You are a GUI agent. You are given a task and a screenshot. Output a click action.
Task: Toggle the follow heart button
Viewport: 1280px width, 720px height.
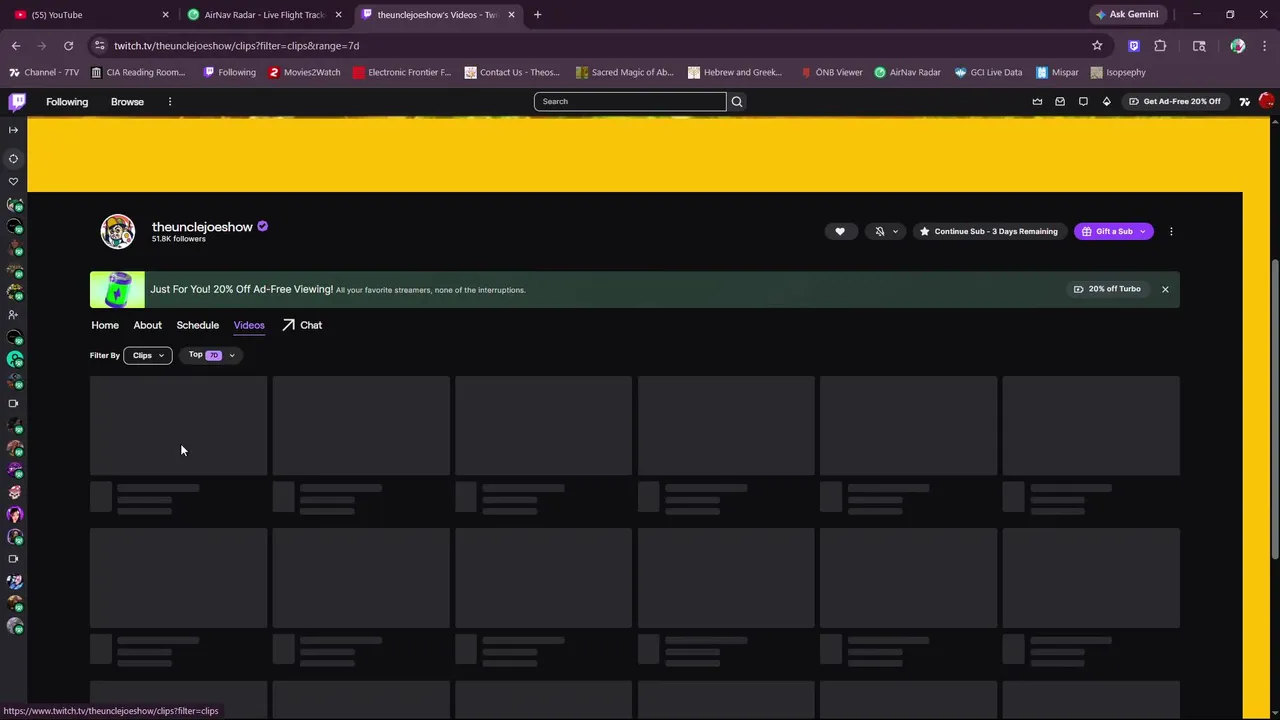pyautogui.click(x=840, y=231)
